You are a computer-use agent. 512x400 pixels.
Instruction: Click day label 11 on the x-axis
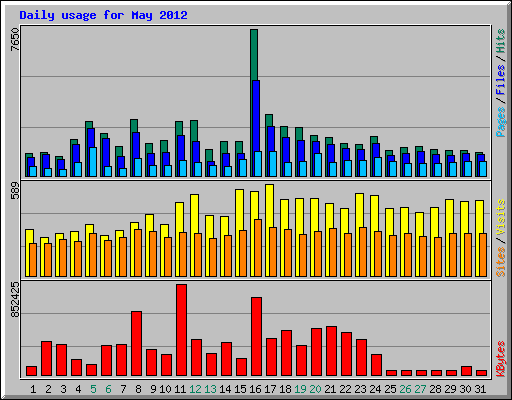pos(180,389)
